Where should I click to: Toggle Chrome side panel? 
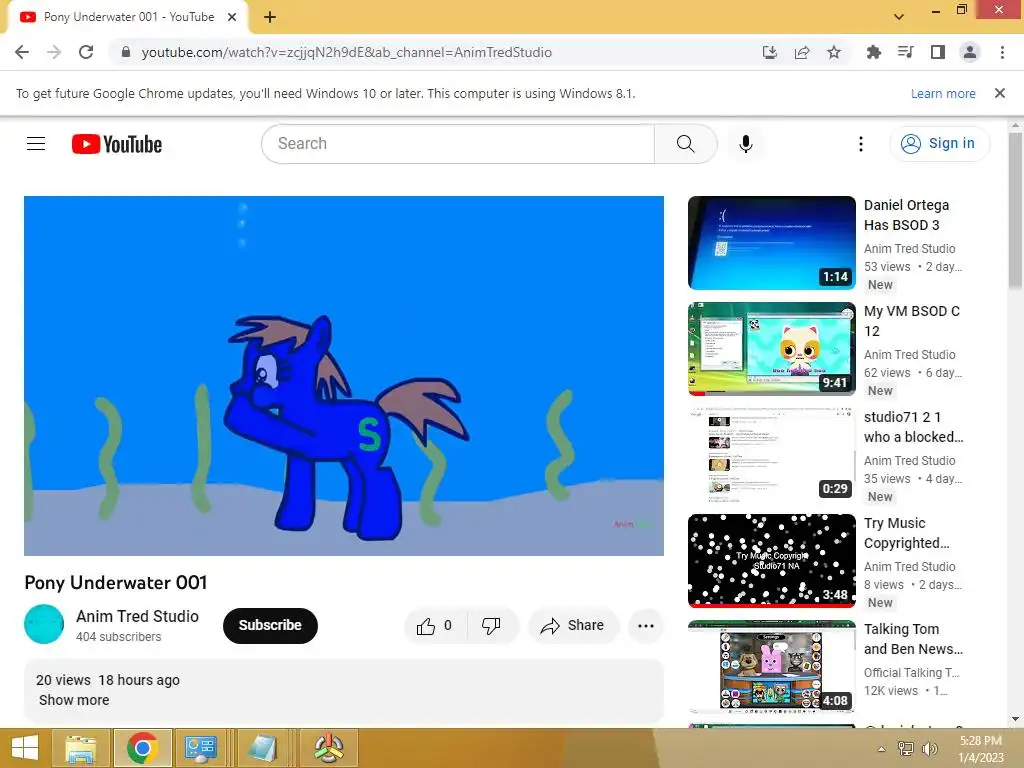[x=938, y=52]
